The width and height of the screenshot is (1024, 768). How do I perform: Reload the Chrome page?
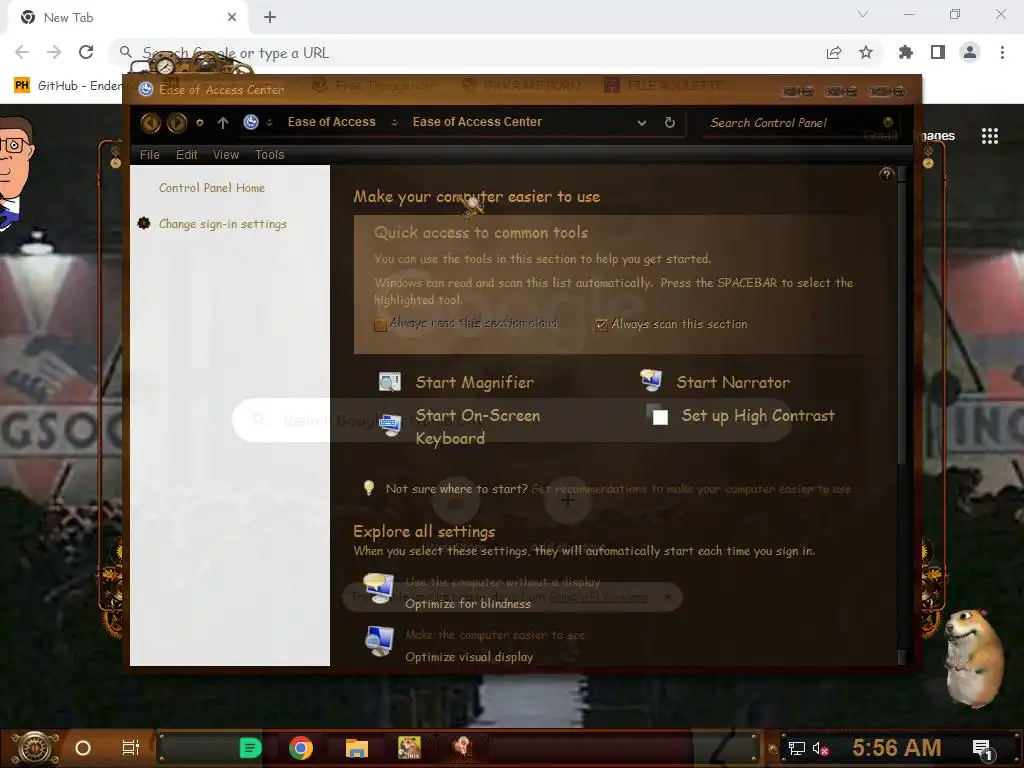86,52
